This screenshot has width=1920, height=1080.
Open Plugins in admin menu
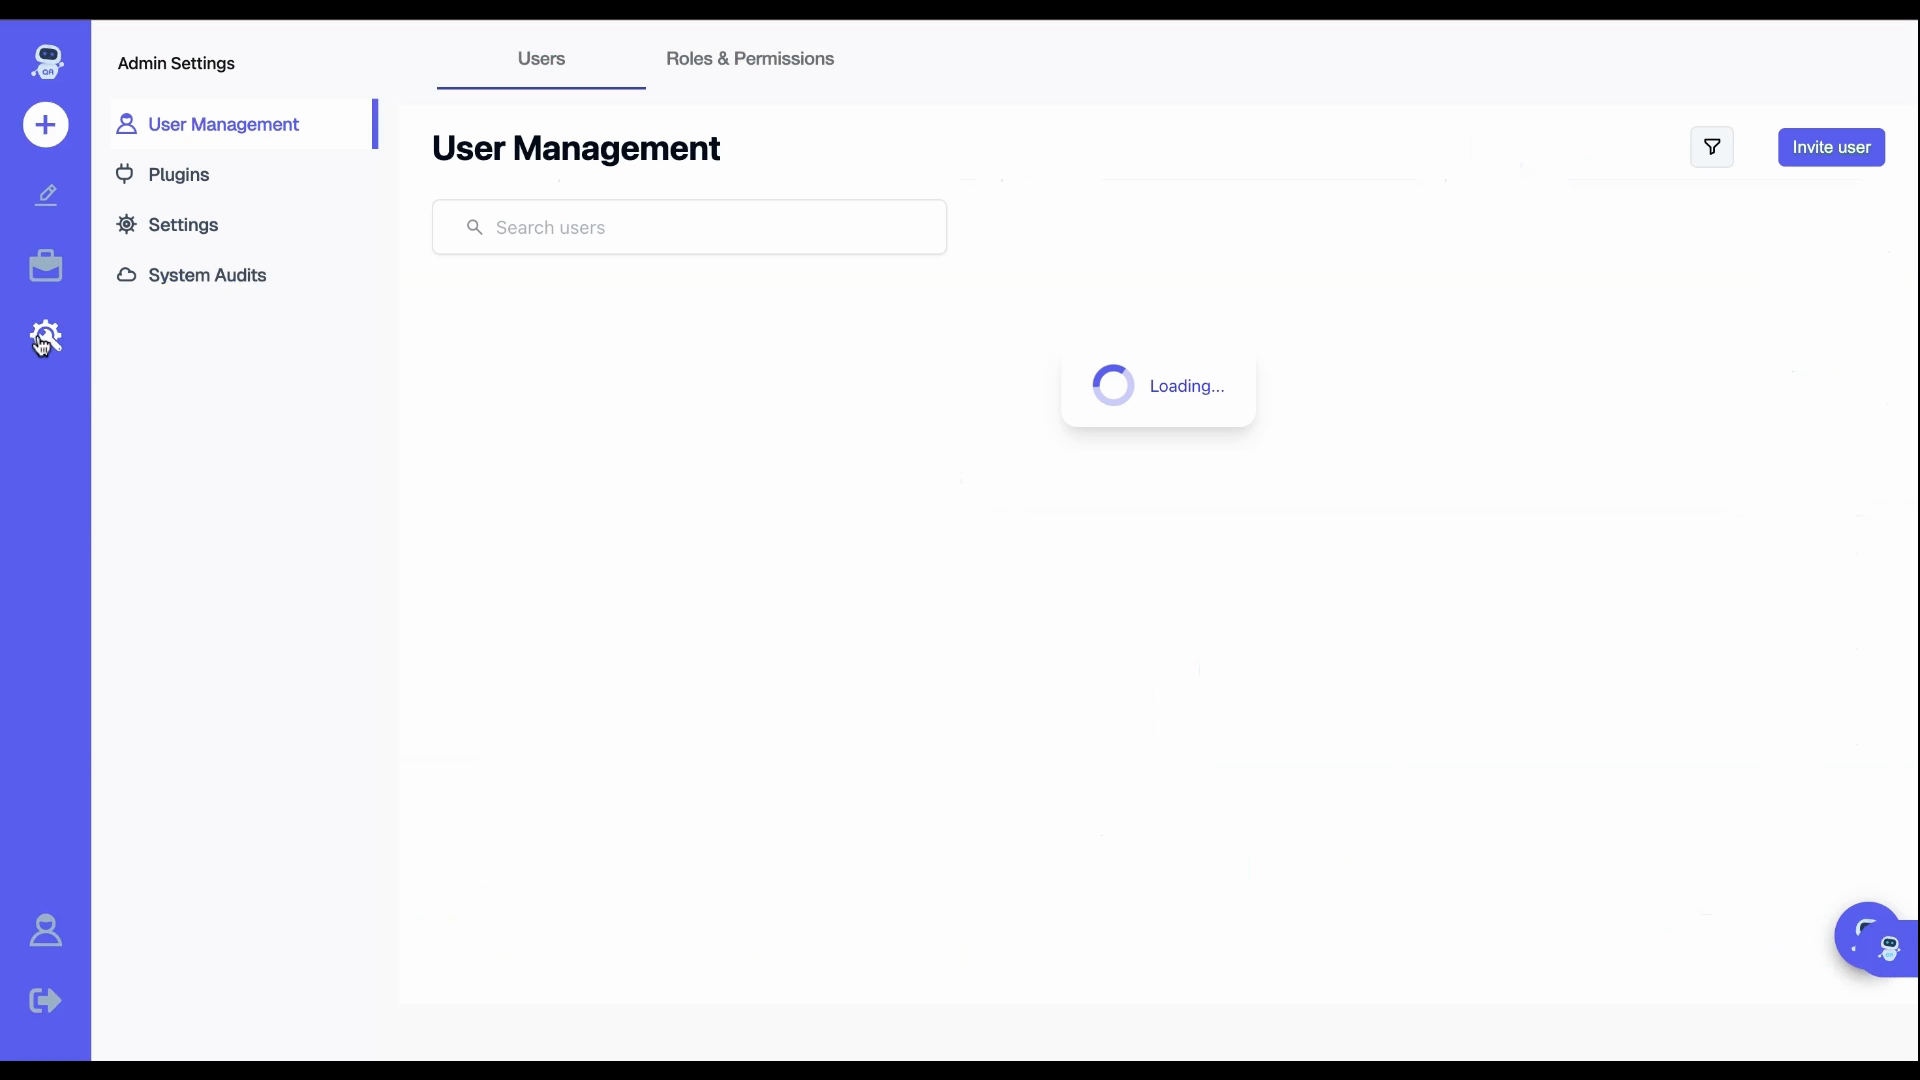click(179, 175)
